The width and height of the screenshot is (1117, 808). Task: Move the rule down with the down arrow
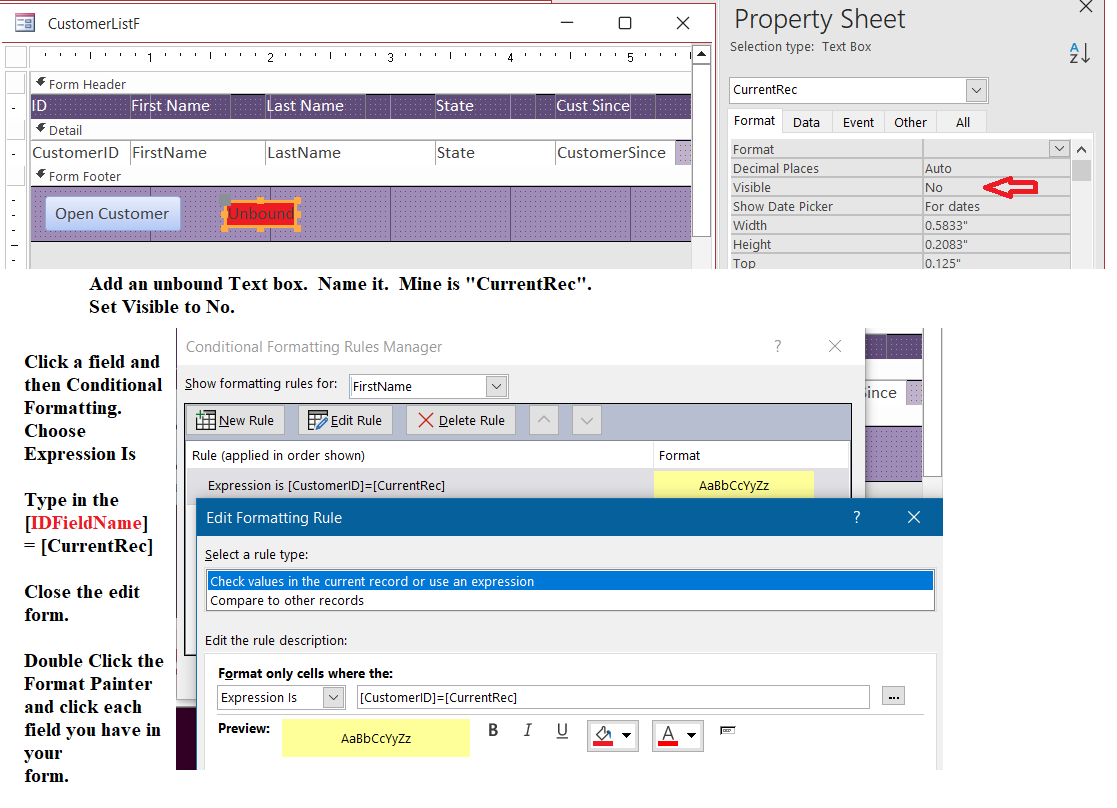[x=587, y=420]
